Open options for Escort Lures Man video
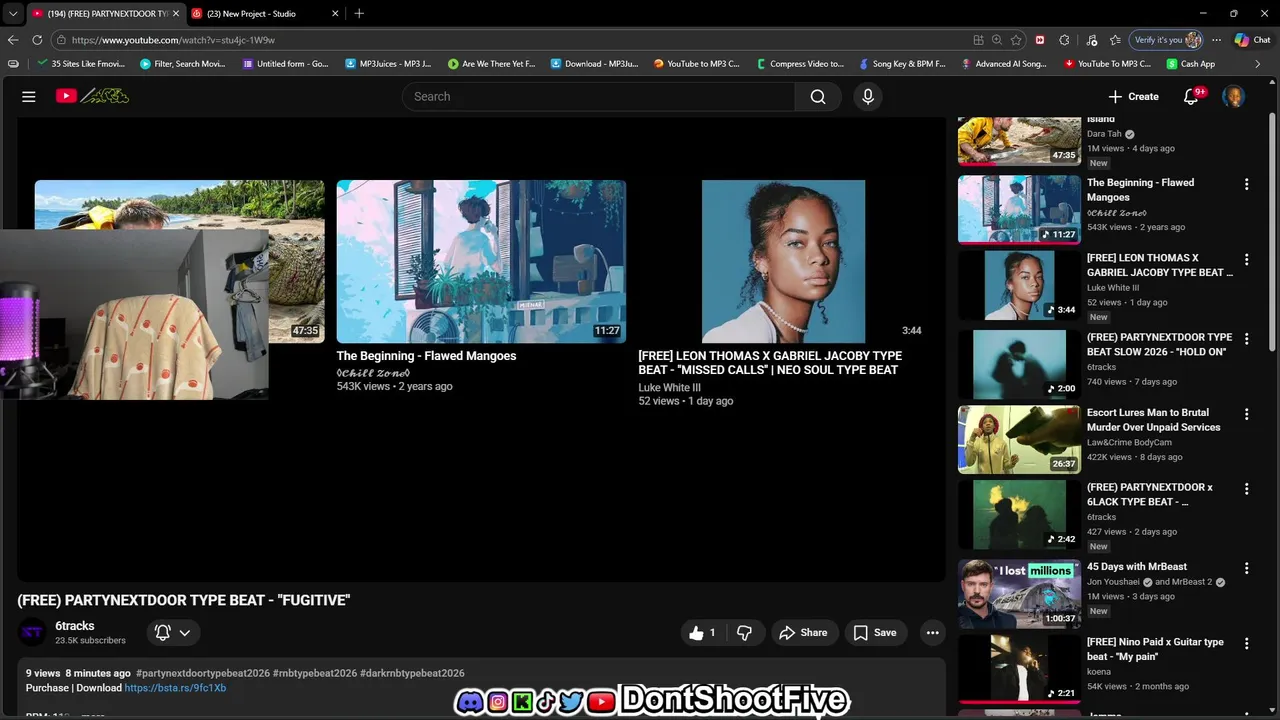Image resolution: width=1280 pixels, height=720 pixels. (x=1246, y=414)
